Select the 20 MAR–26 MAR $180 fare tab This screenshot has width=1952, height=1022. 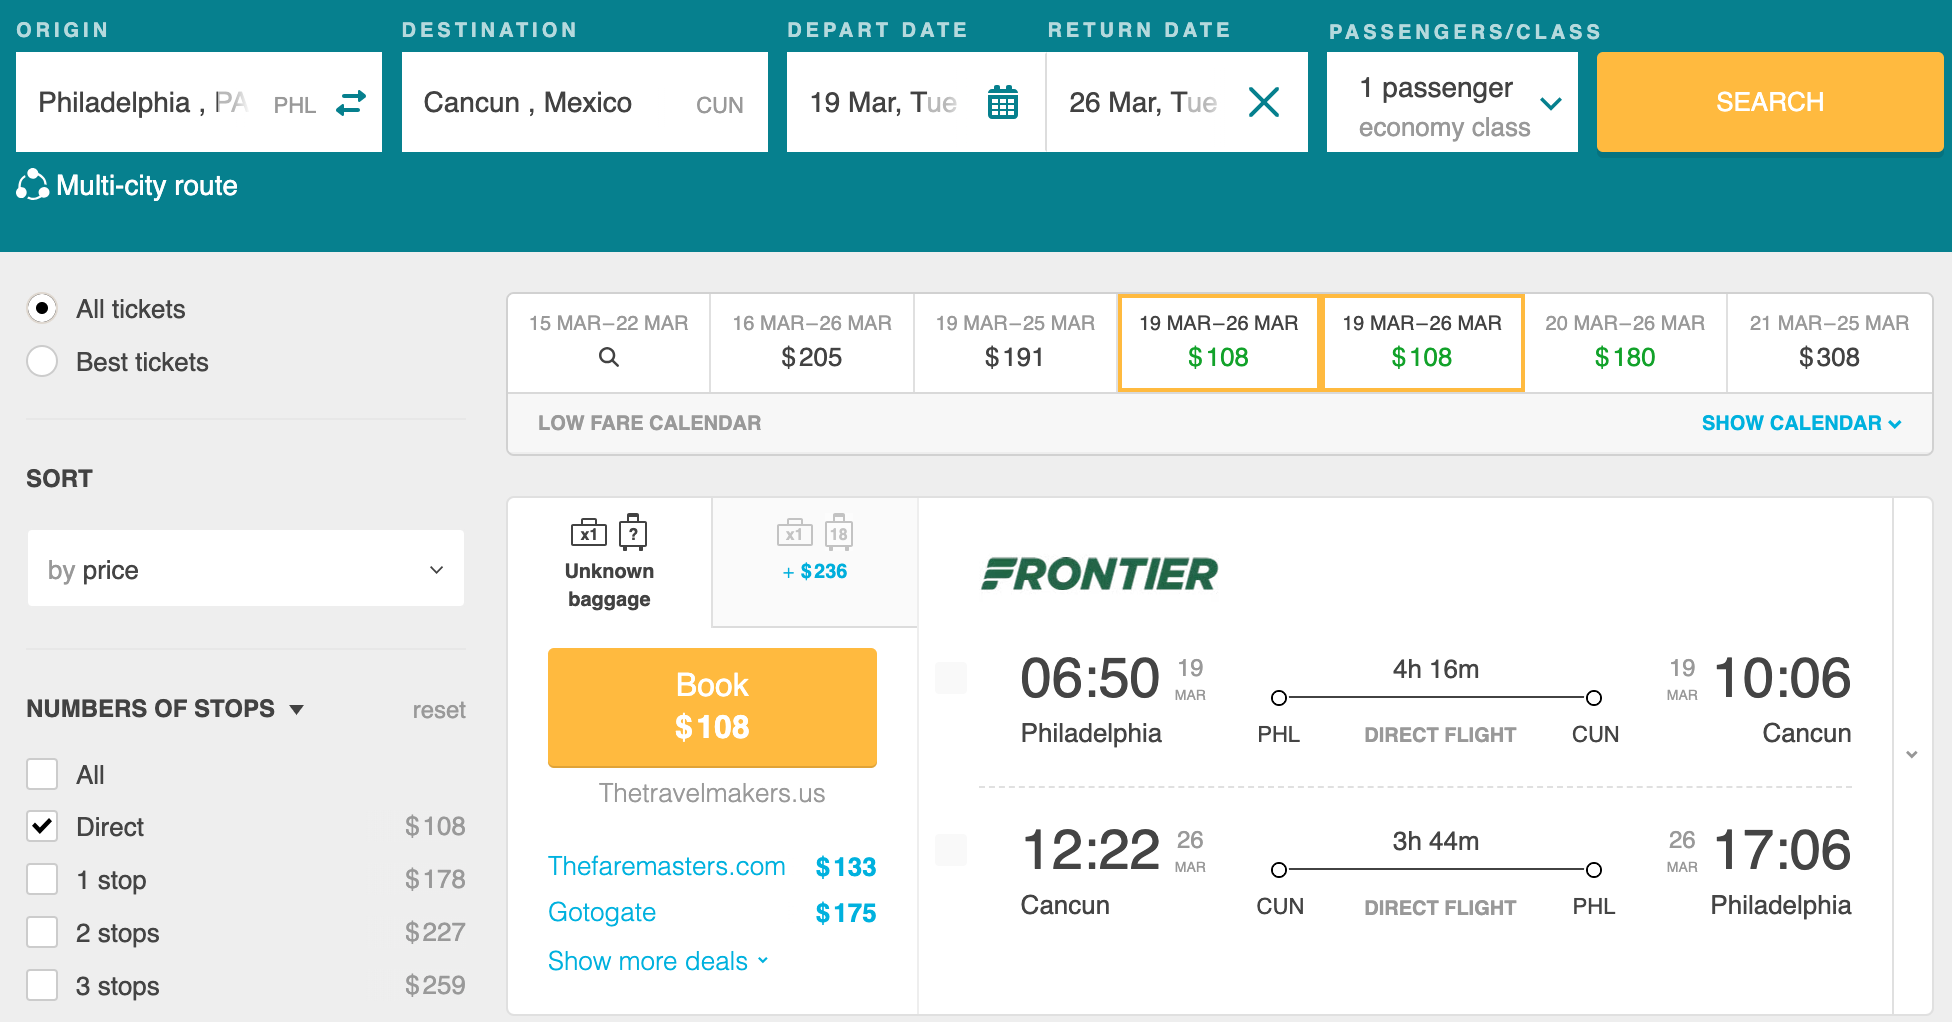point(1624,342)
